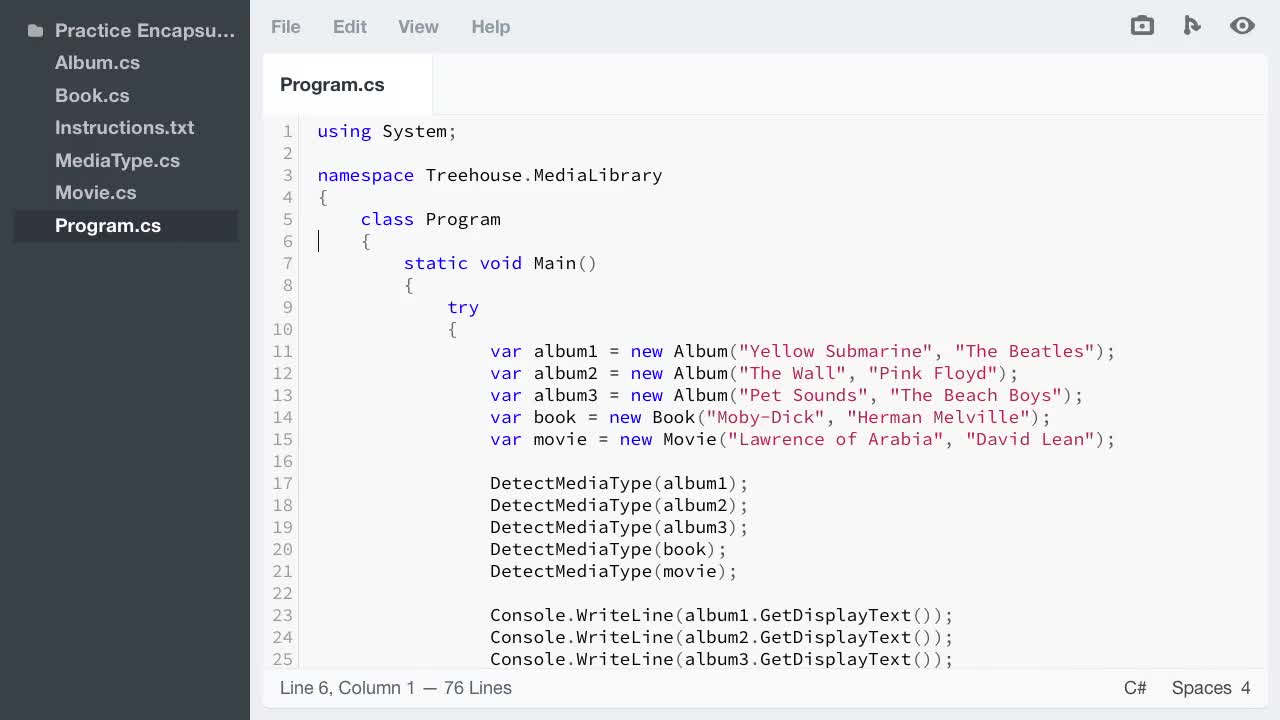Screen dimensions: 1280x720
Task: Open the Edit menu
Action: pyautogui.click(x=349, y=27)
